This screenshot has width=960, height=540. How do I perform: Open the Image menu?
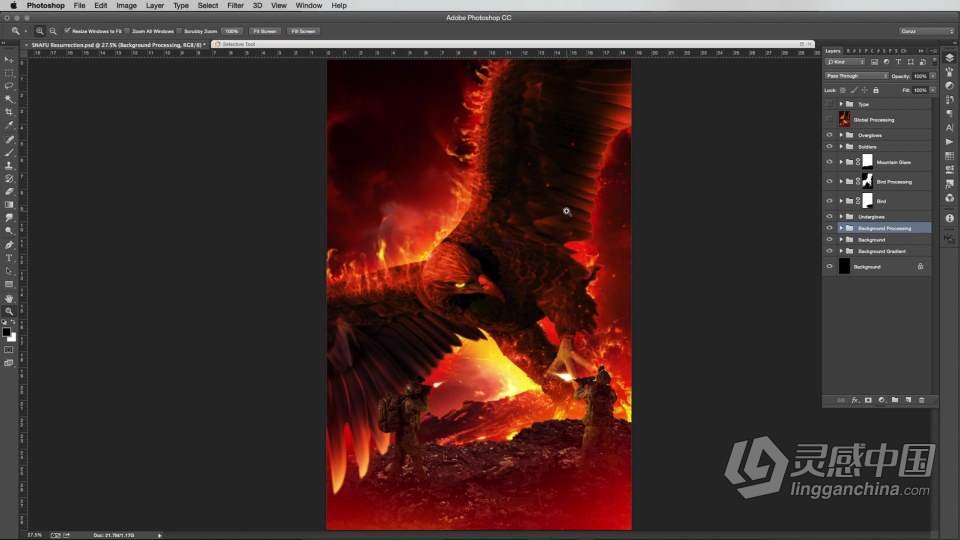click(127, 6)
